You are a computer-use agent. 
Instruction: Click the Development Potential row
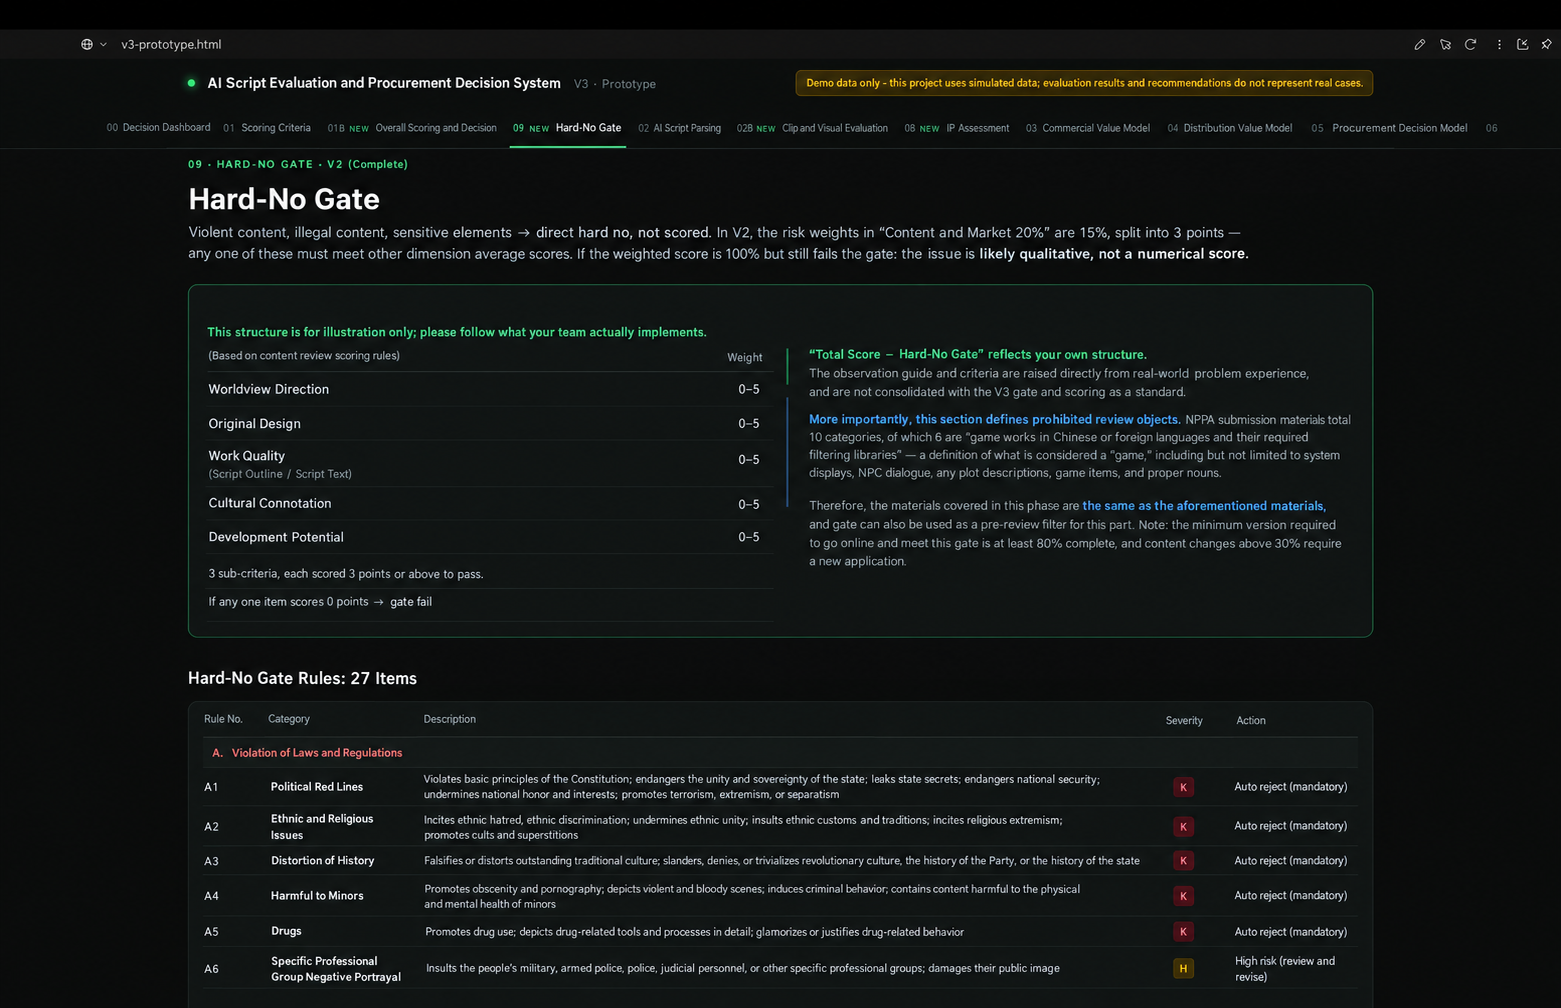pyautogui.click(x=490, y=537)
